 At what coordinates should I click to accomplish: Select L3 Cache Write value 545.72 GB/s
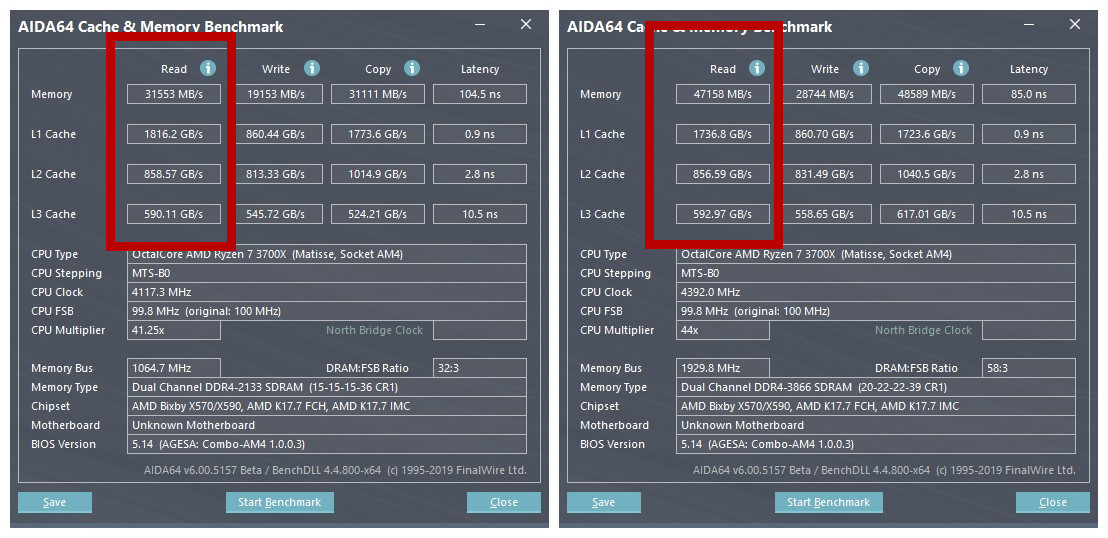276,214
